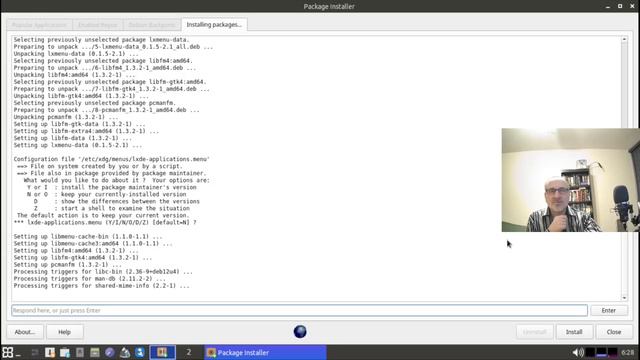This screenshot has height=360, width=640.
Task: Select the Package Installer taskbar button
Action: 265,352
